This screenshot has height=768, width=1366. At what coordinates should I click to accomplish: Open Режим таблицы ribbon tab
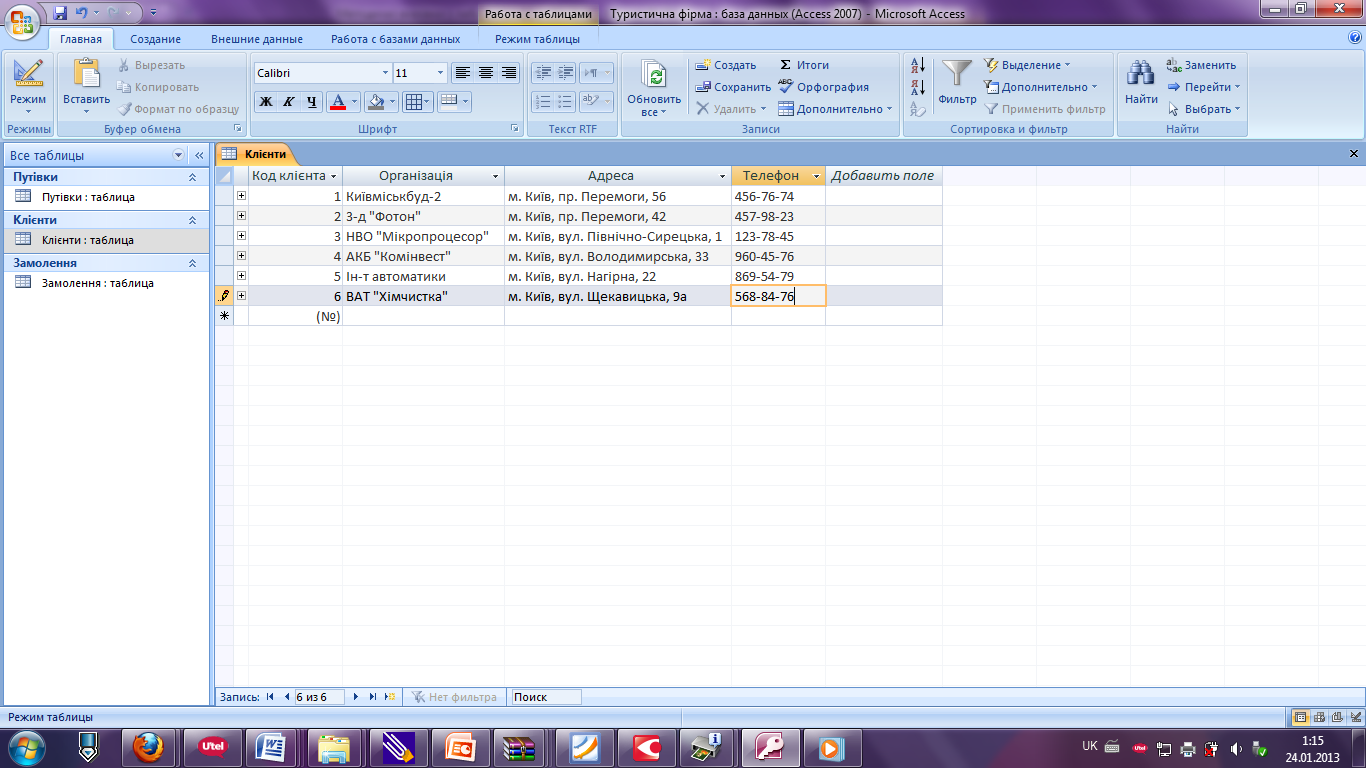pyautogui.click(x=537, y=39)
